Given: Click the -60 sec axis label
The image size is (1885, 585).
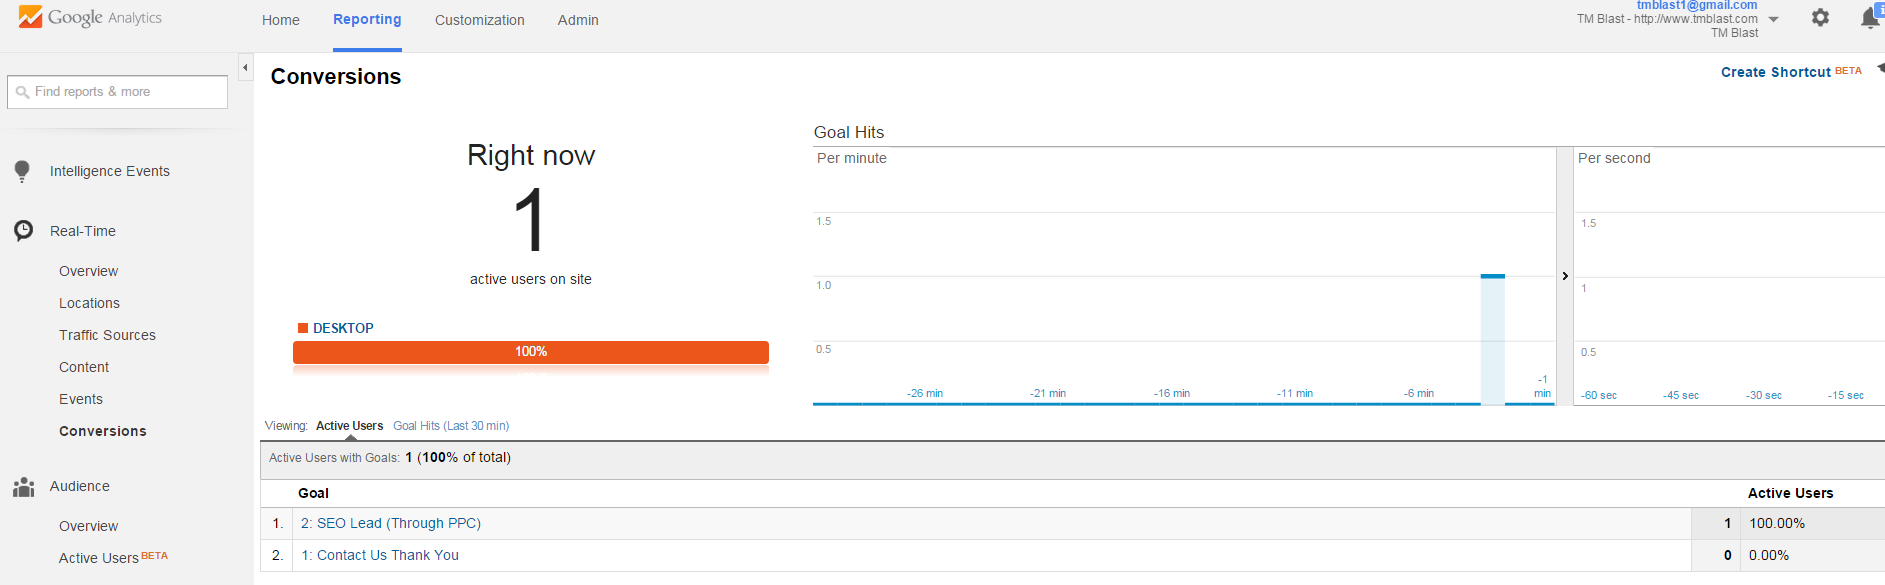Looking at the screenshot, I should tap(1599, 395).
